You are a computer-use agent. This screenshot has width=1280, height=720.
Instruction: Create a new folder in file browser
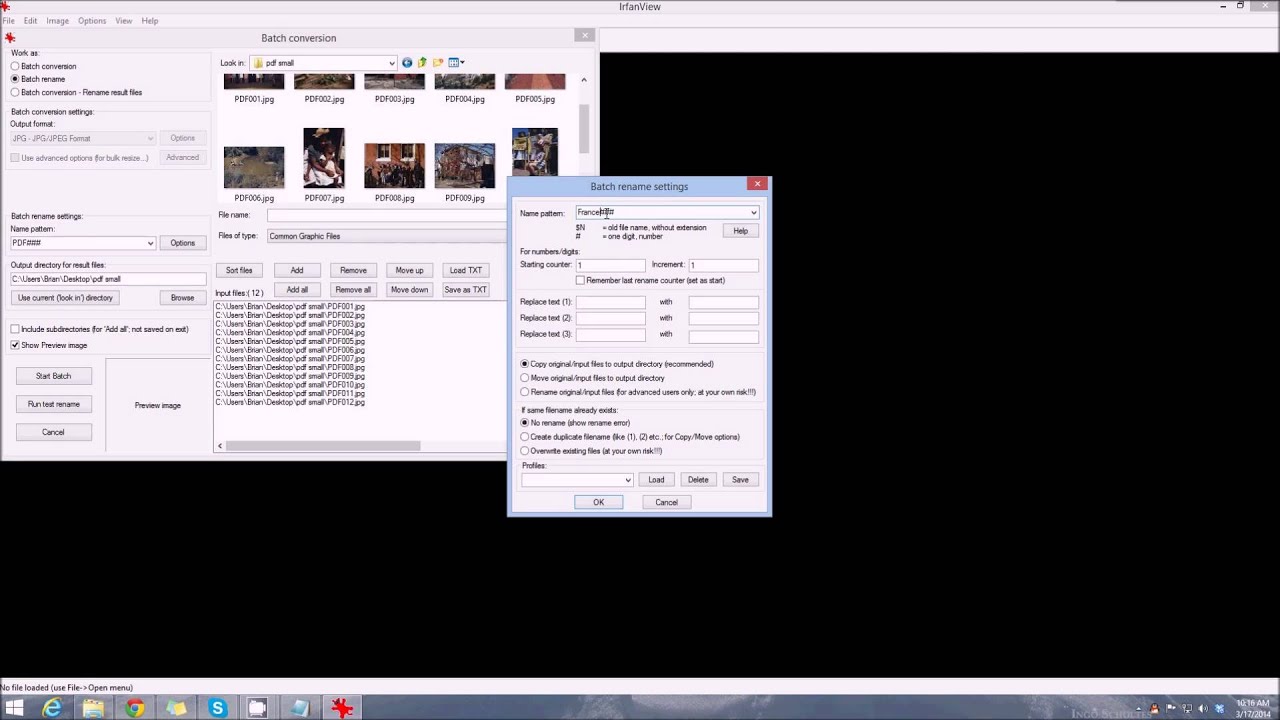[x=438, y=63]
